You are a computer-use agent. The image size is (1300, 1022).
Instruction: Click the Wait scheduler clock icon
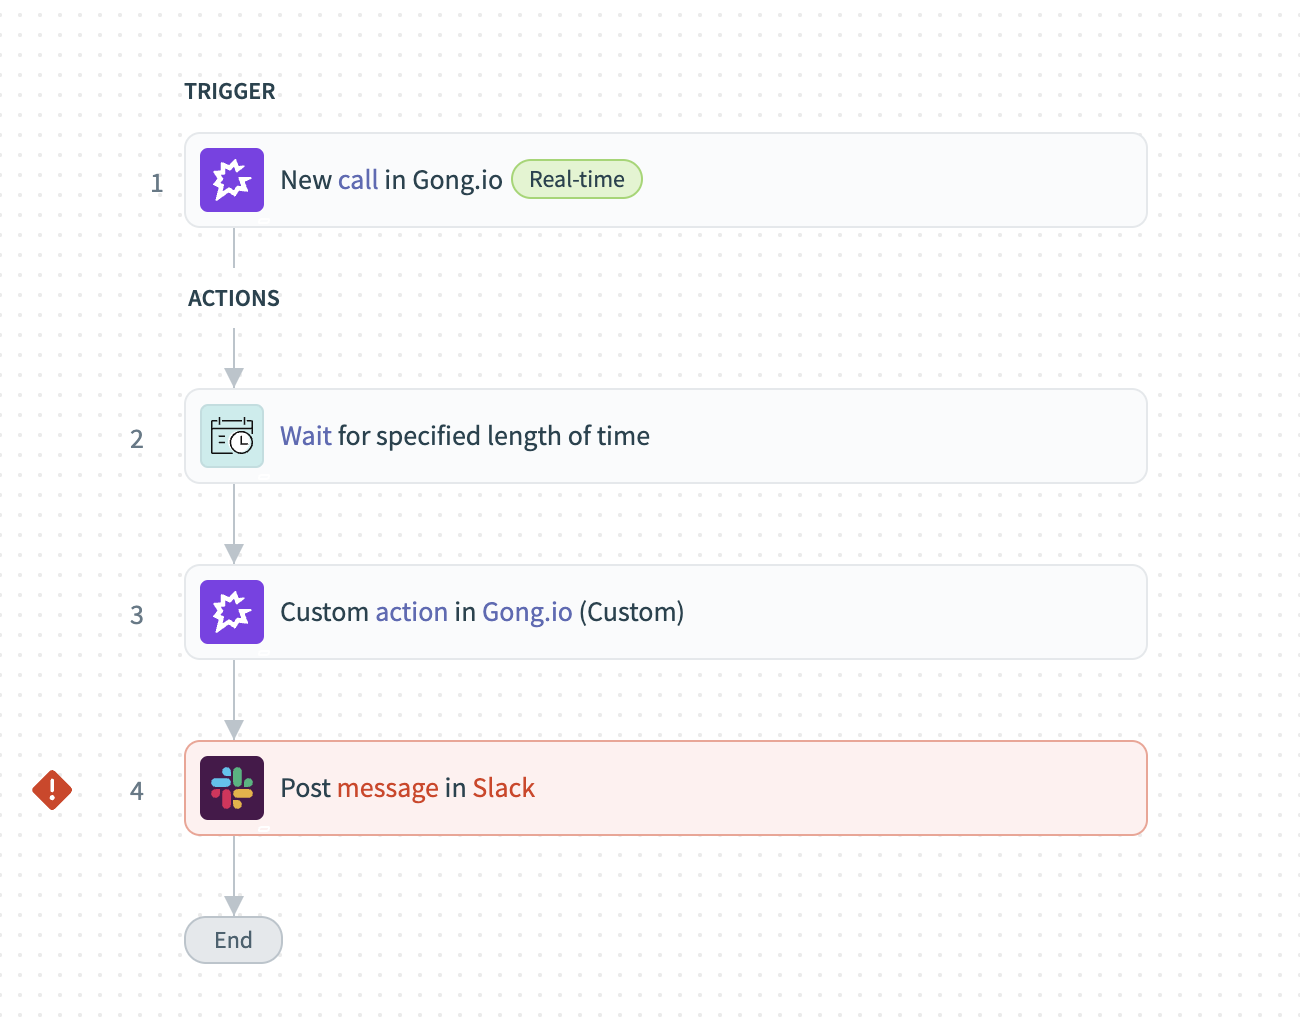232,436
